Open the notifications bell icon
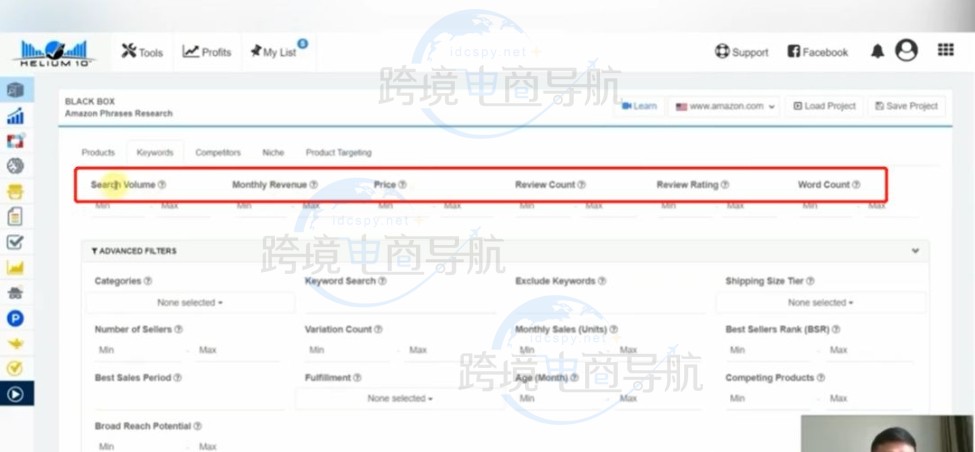 (x=877, y=52)
